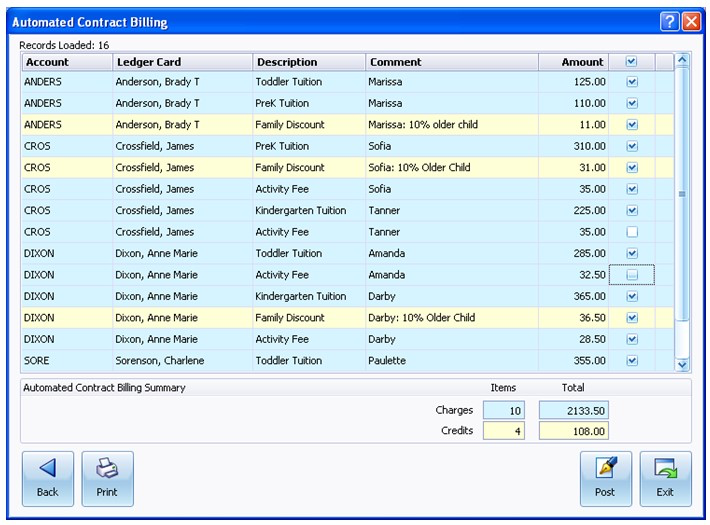Uncheck Sorenson Toddler Tuition 355.00 checkbox

point(632,361)
